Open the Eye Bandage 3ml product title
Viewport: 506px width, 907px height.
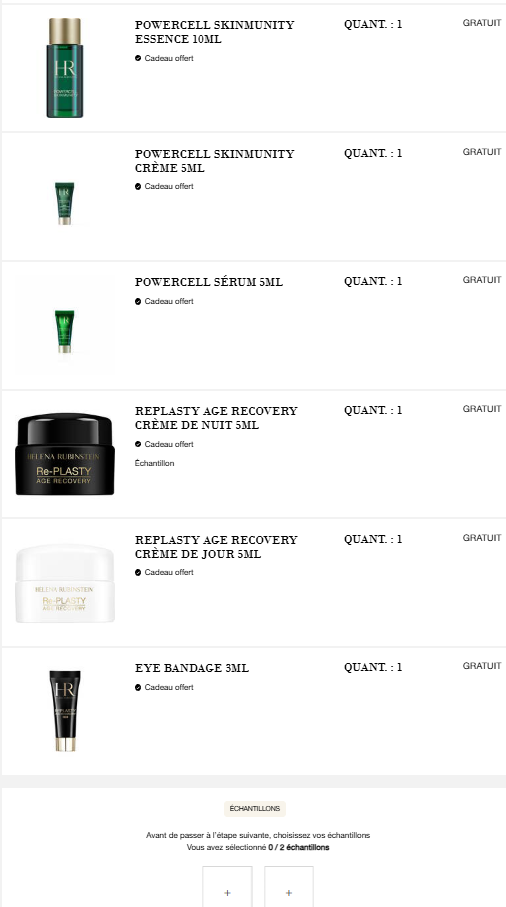(x=192, y=668)
